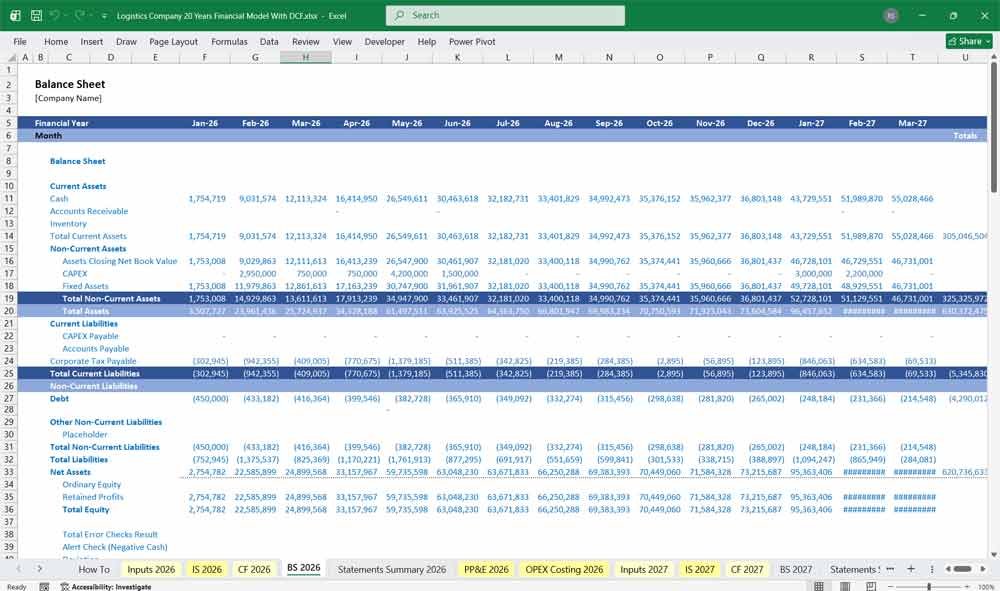The height and width of the screenshot is (591, 1000).
Task: Switch to Page Break Preview view icon
Action: [871, 586]
